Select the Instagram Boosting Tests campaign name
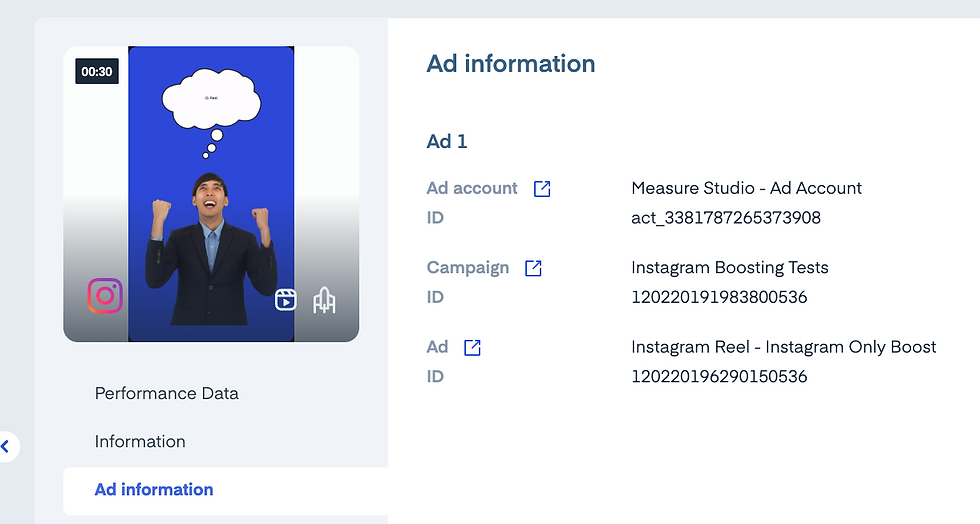The height and width of the screenshot is (524, 980). 729,268
